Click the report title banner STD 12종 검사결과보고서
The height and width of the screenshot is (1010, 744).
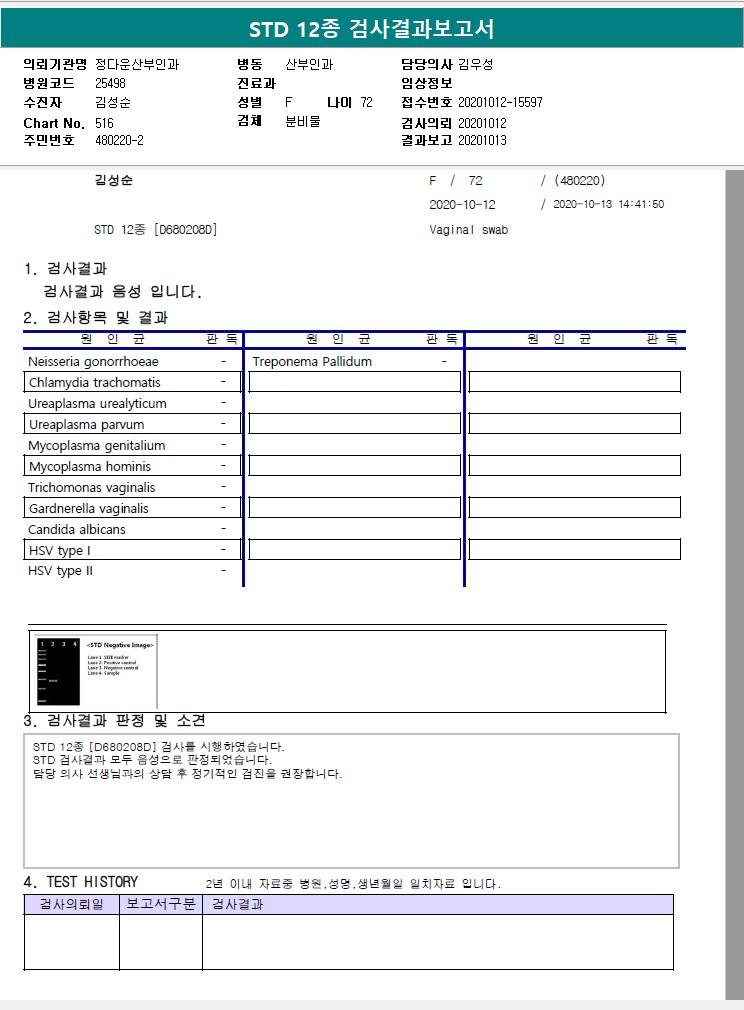[x=372, y=28]
